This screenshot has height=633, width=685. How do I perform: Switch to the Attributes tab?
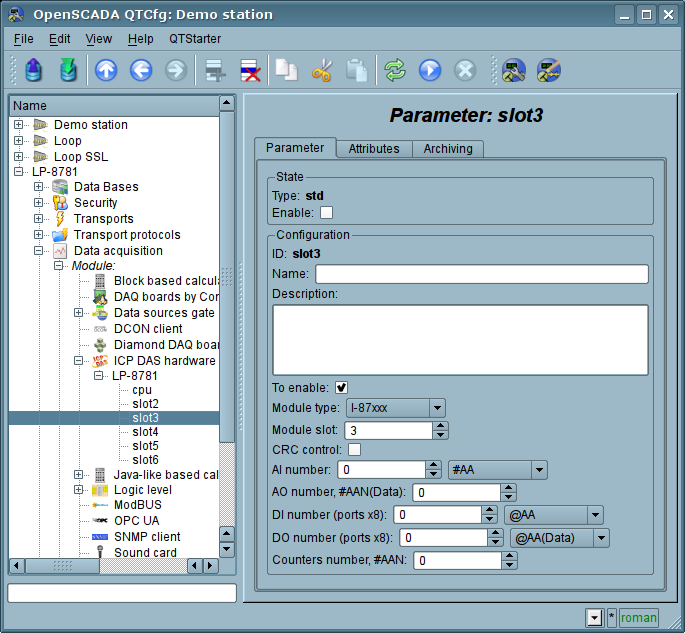(373, 149)
